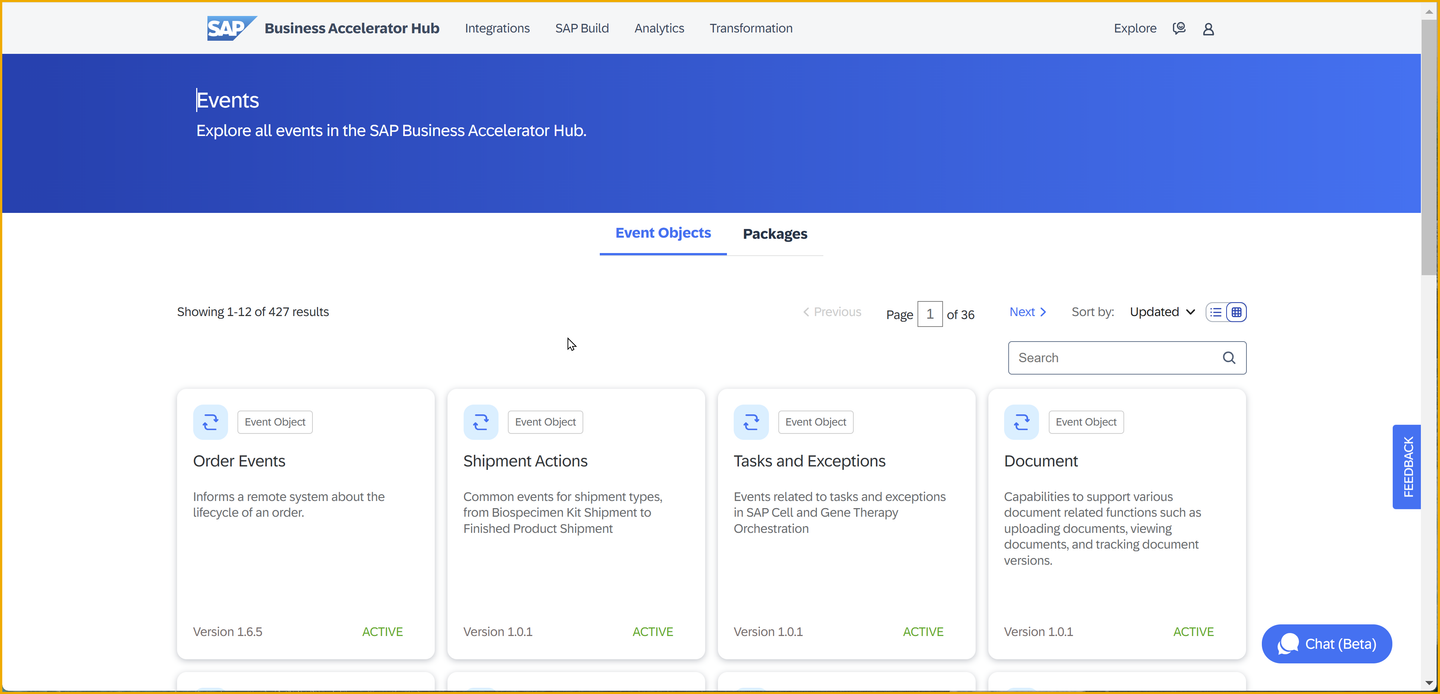Open the SAP Build menu

tap(582, 28)
